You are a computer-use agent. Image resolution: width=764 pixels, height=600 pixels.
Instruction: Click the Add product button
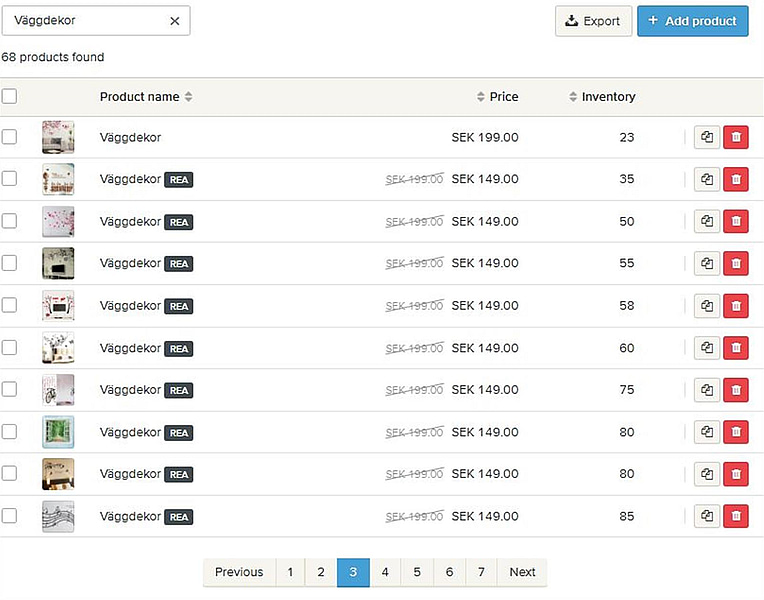tap(692, 21)
